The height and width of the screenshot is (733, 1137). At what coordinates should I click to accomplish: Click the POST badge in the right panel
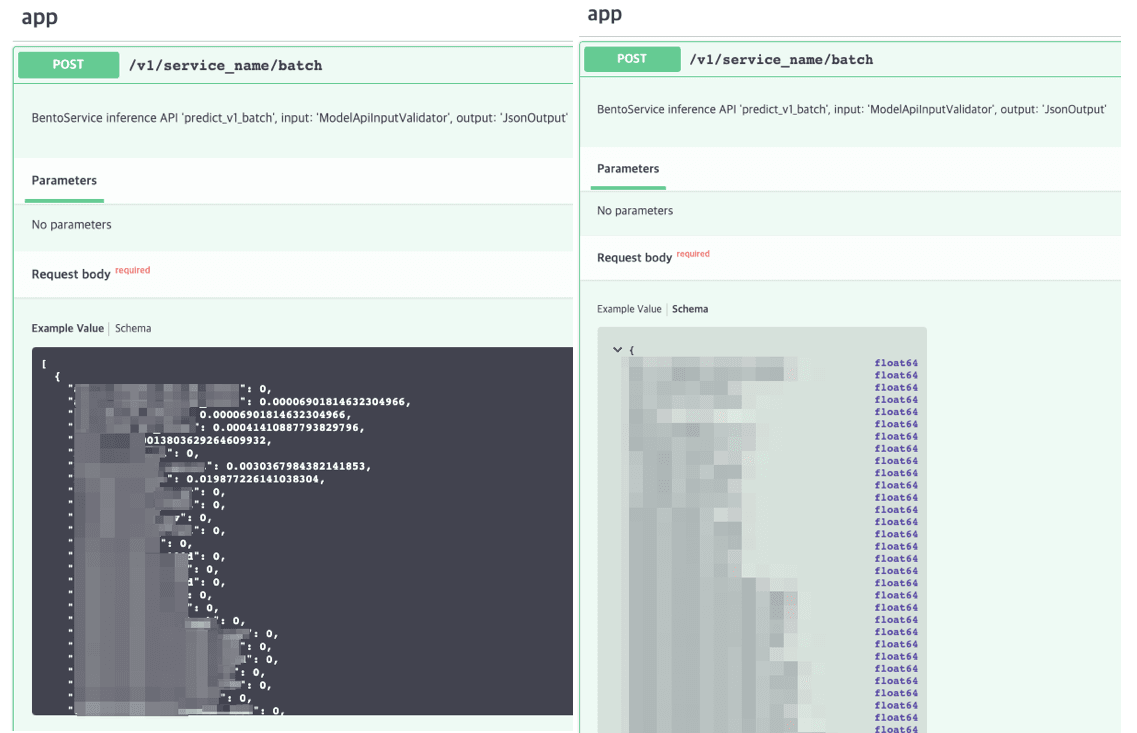coord(631,59)
